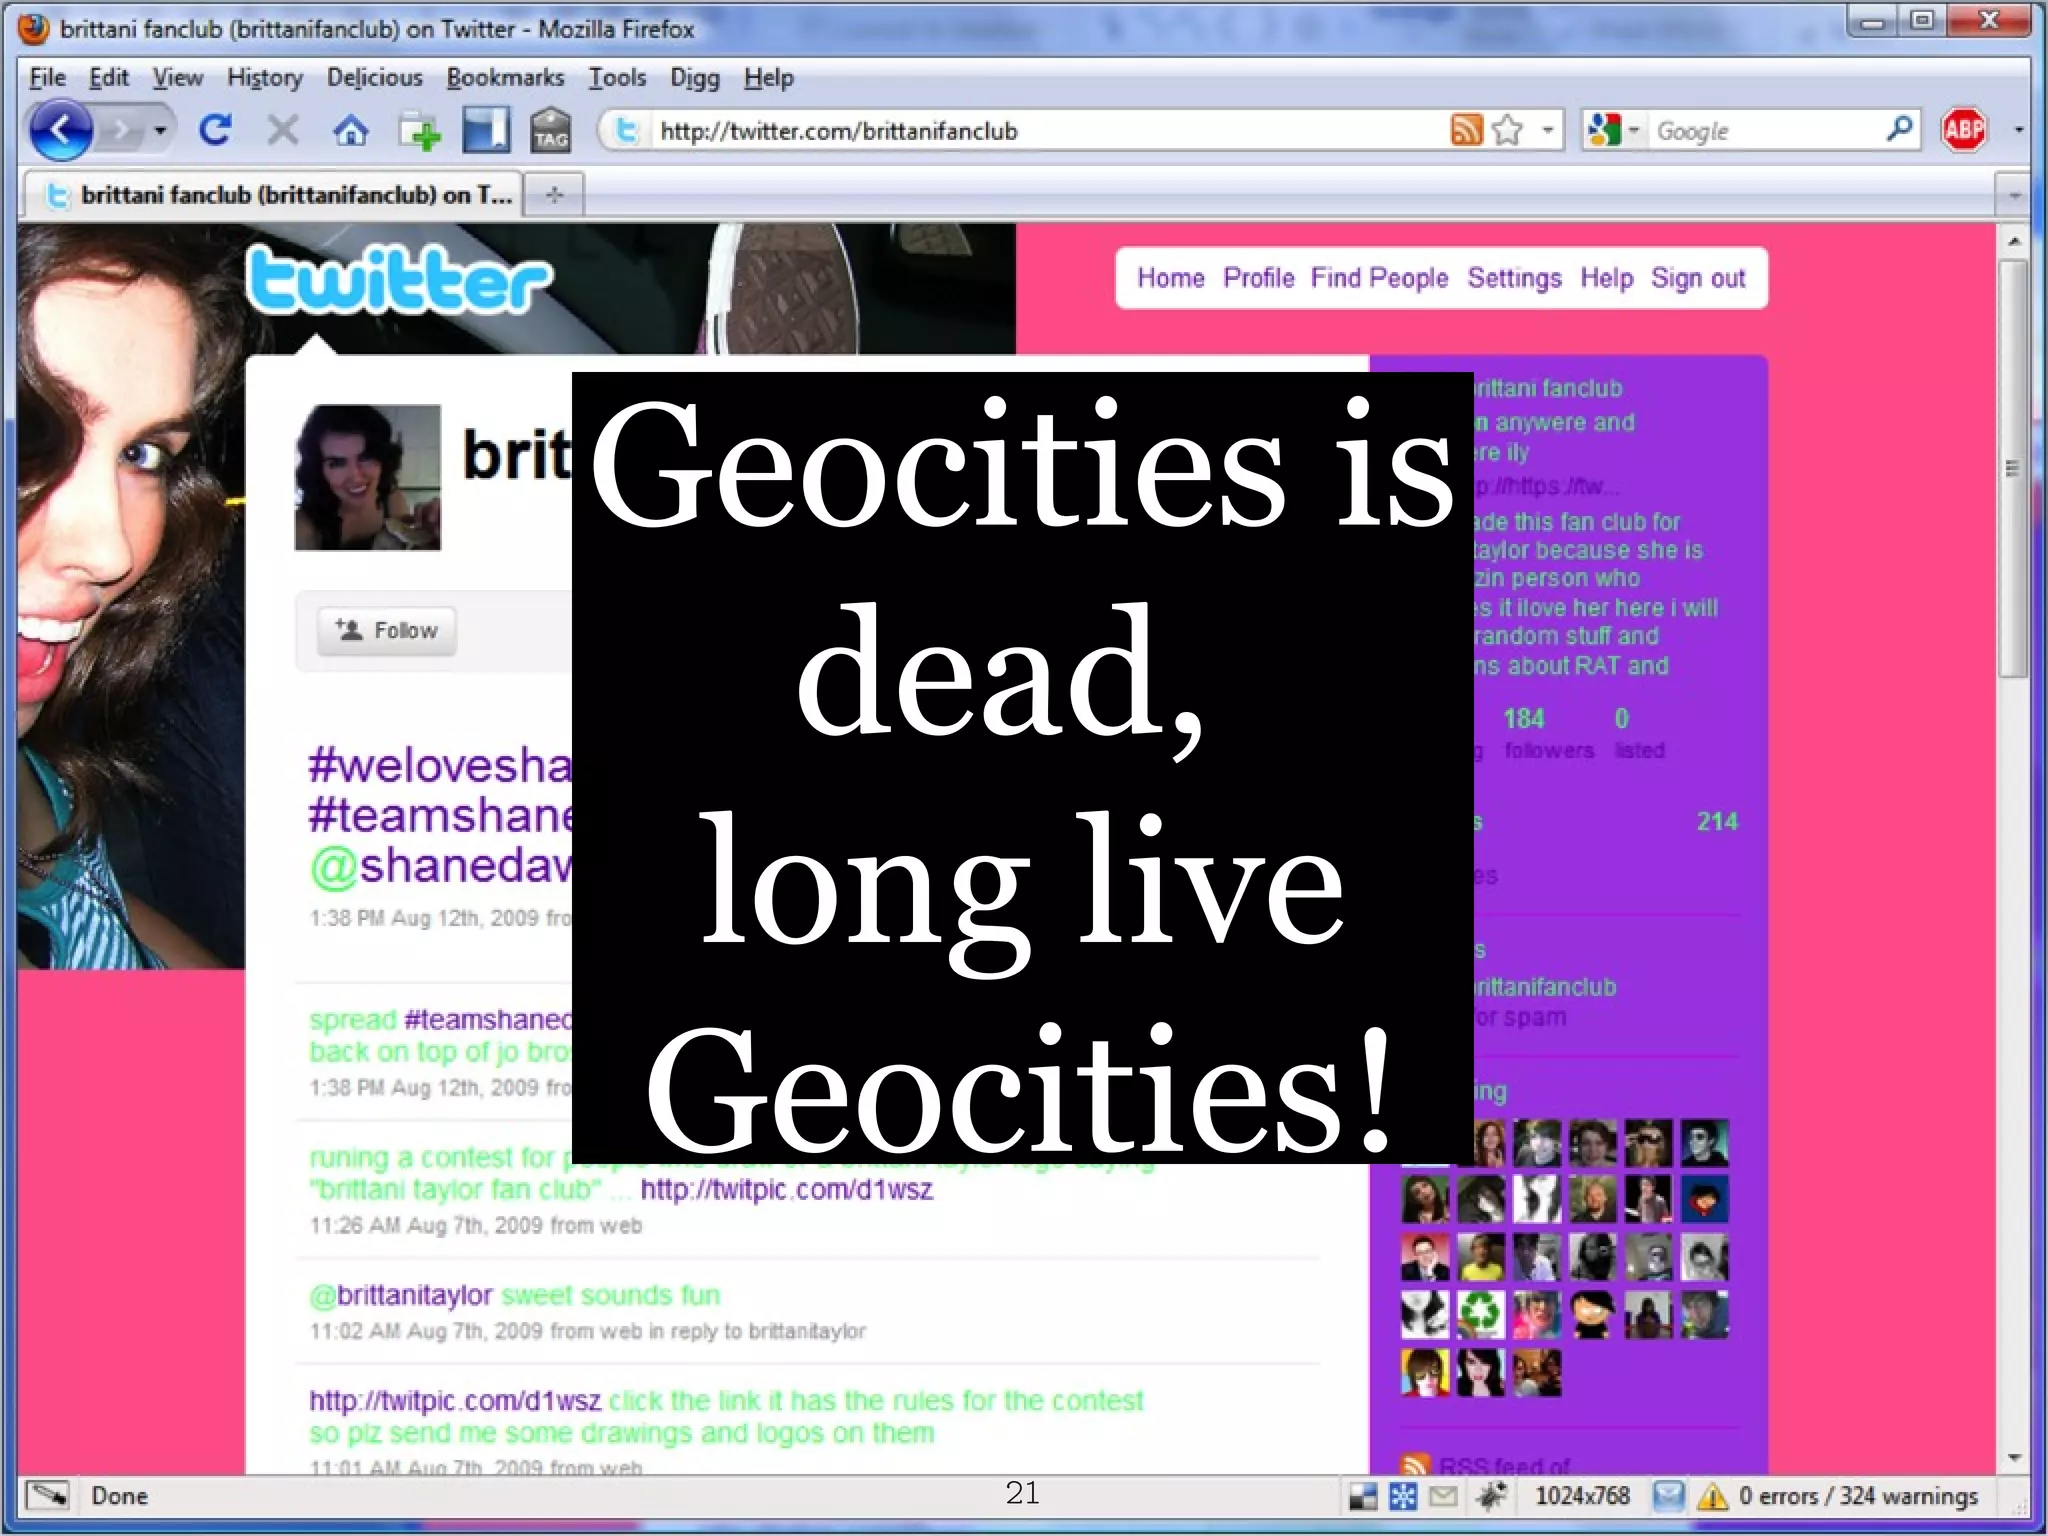
Task: Click the yellow warning triangle icon
Action: (1713, 1497)
